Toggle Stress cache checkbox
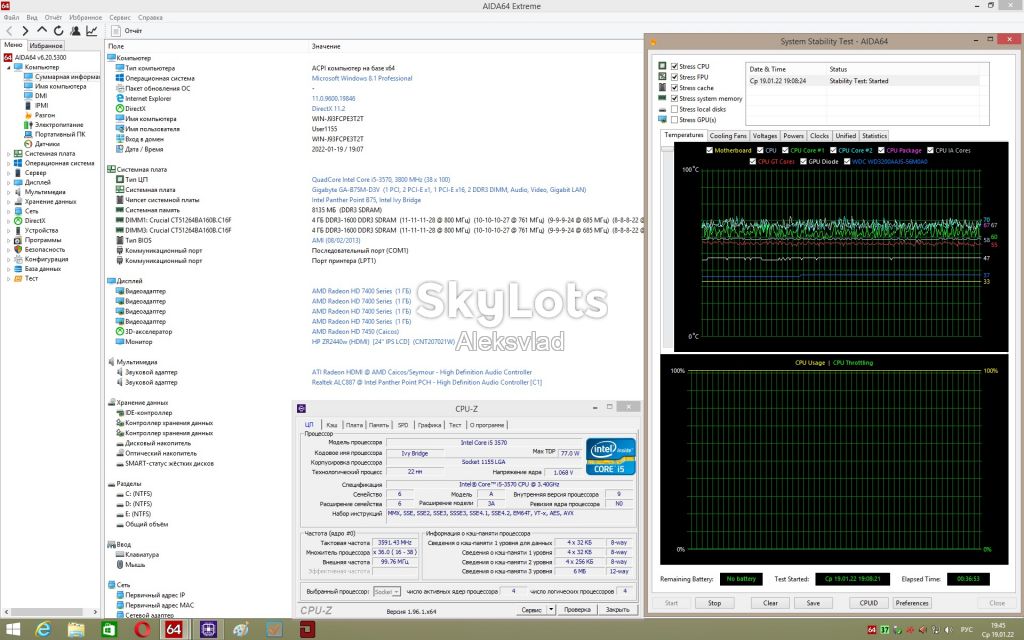This screenshot has width=1024, height=640. click(675, 88)
